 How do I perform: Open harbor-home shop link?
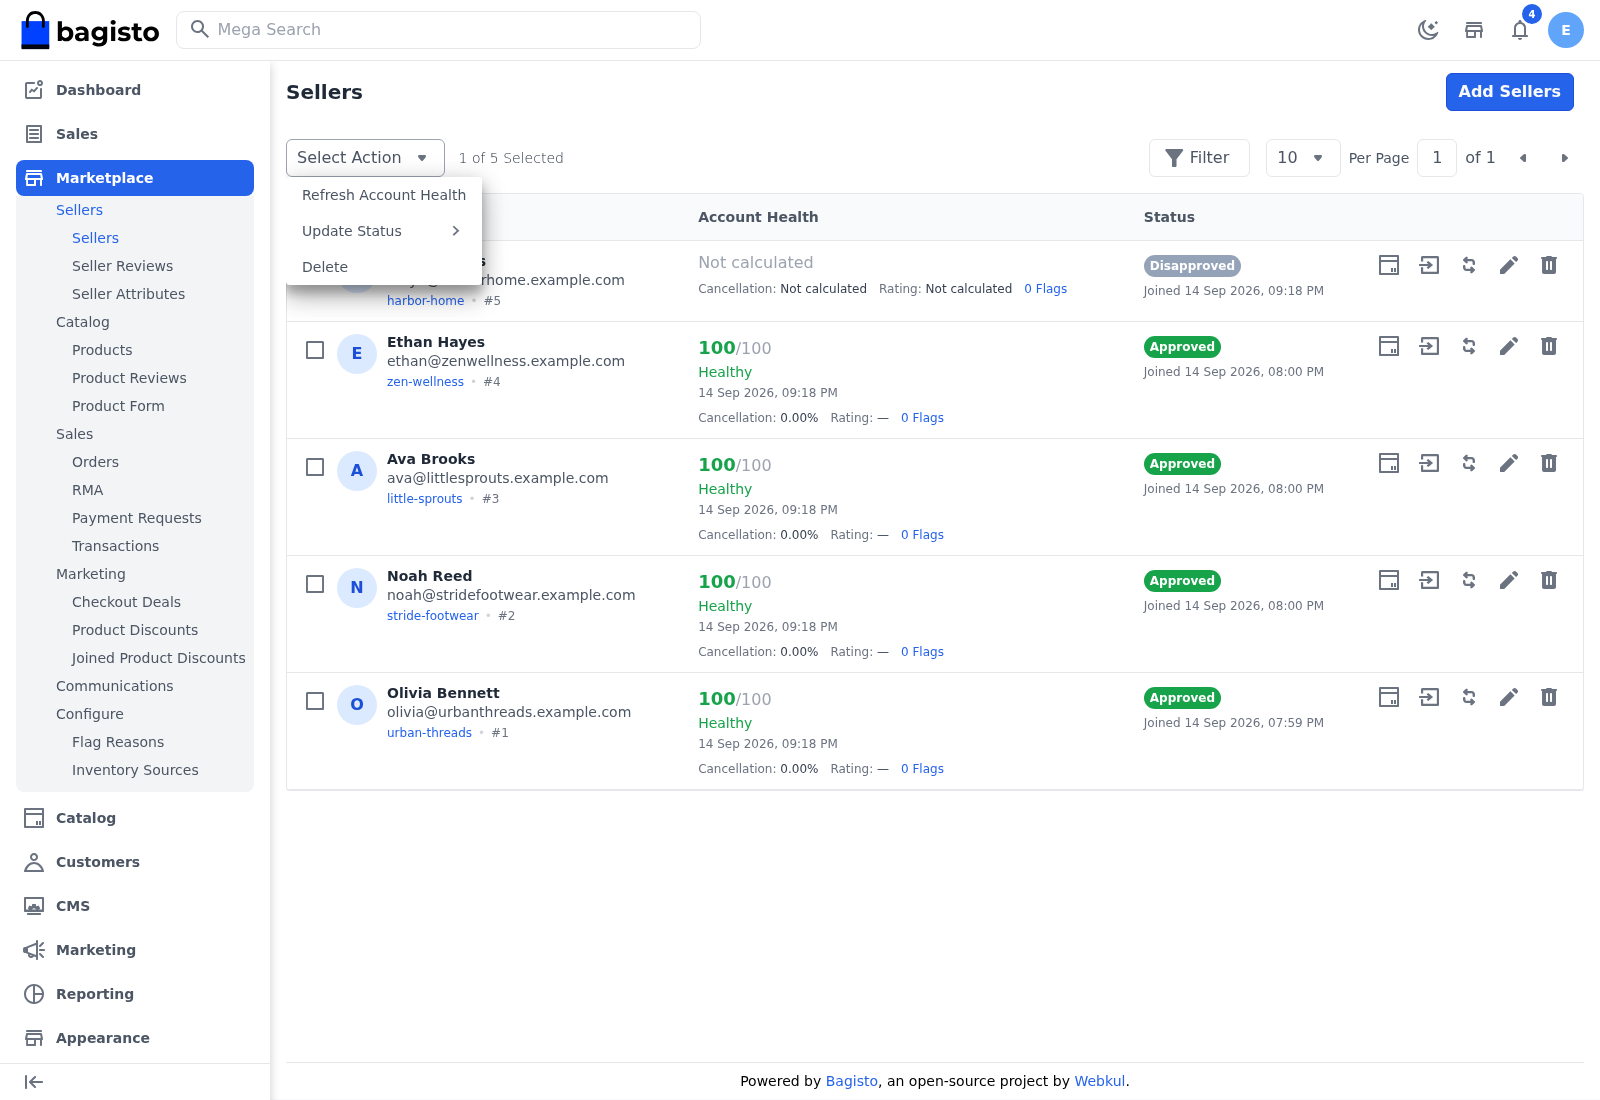pyautogui.click(x=426, y=301)
